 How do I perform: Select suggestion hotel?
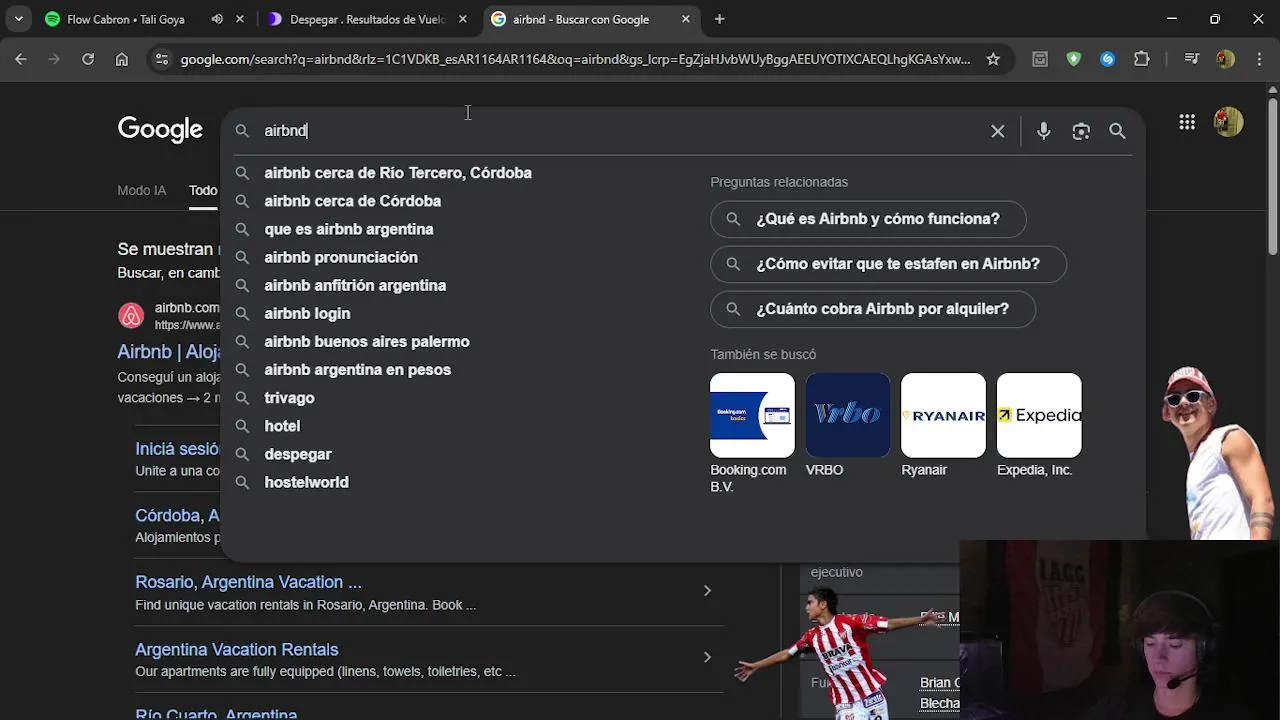tap(282, 425)
